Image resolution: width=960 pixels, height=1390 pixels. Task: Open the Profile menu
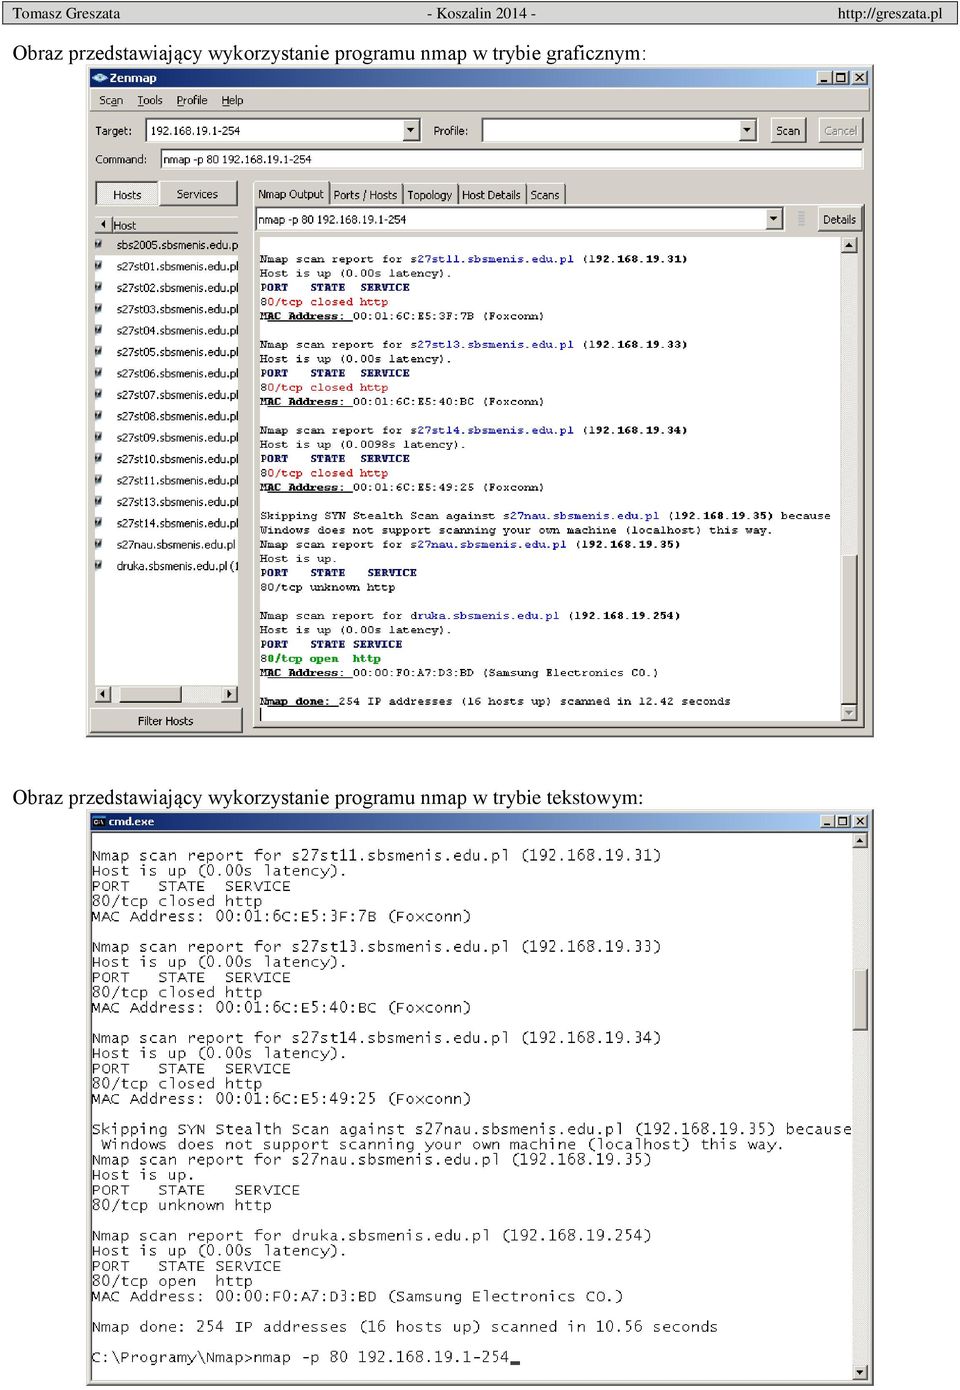point(192,101)
